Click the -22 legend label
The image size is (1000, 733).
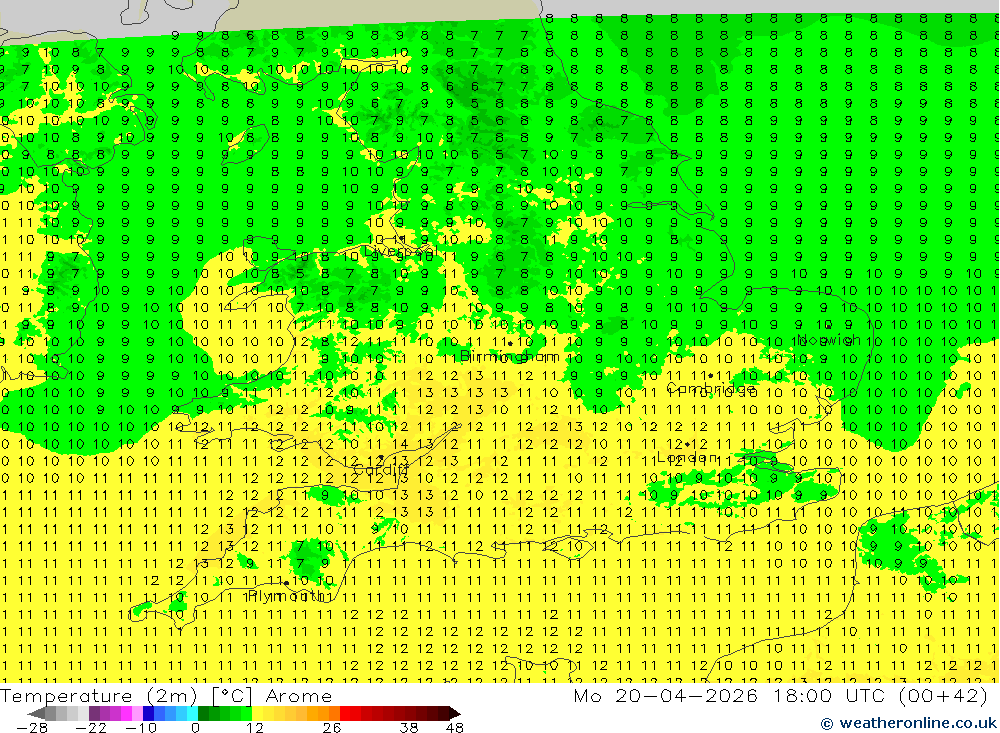[91, 728]
